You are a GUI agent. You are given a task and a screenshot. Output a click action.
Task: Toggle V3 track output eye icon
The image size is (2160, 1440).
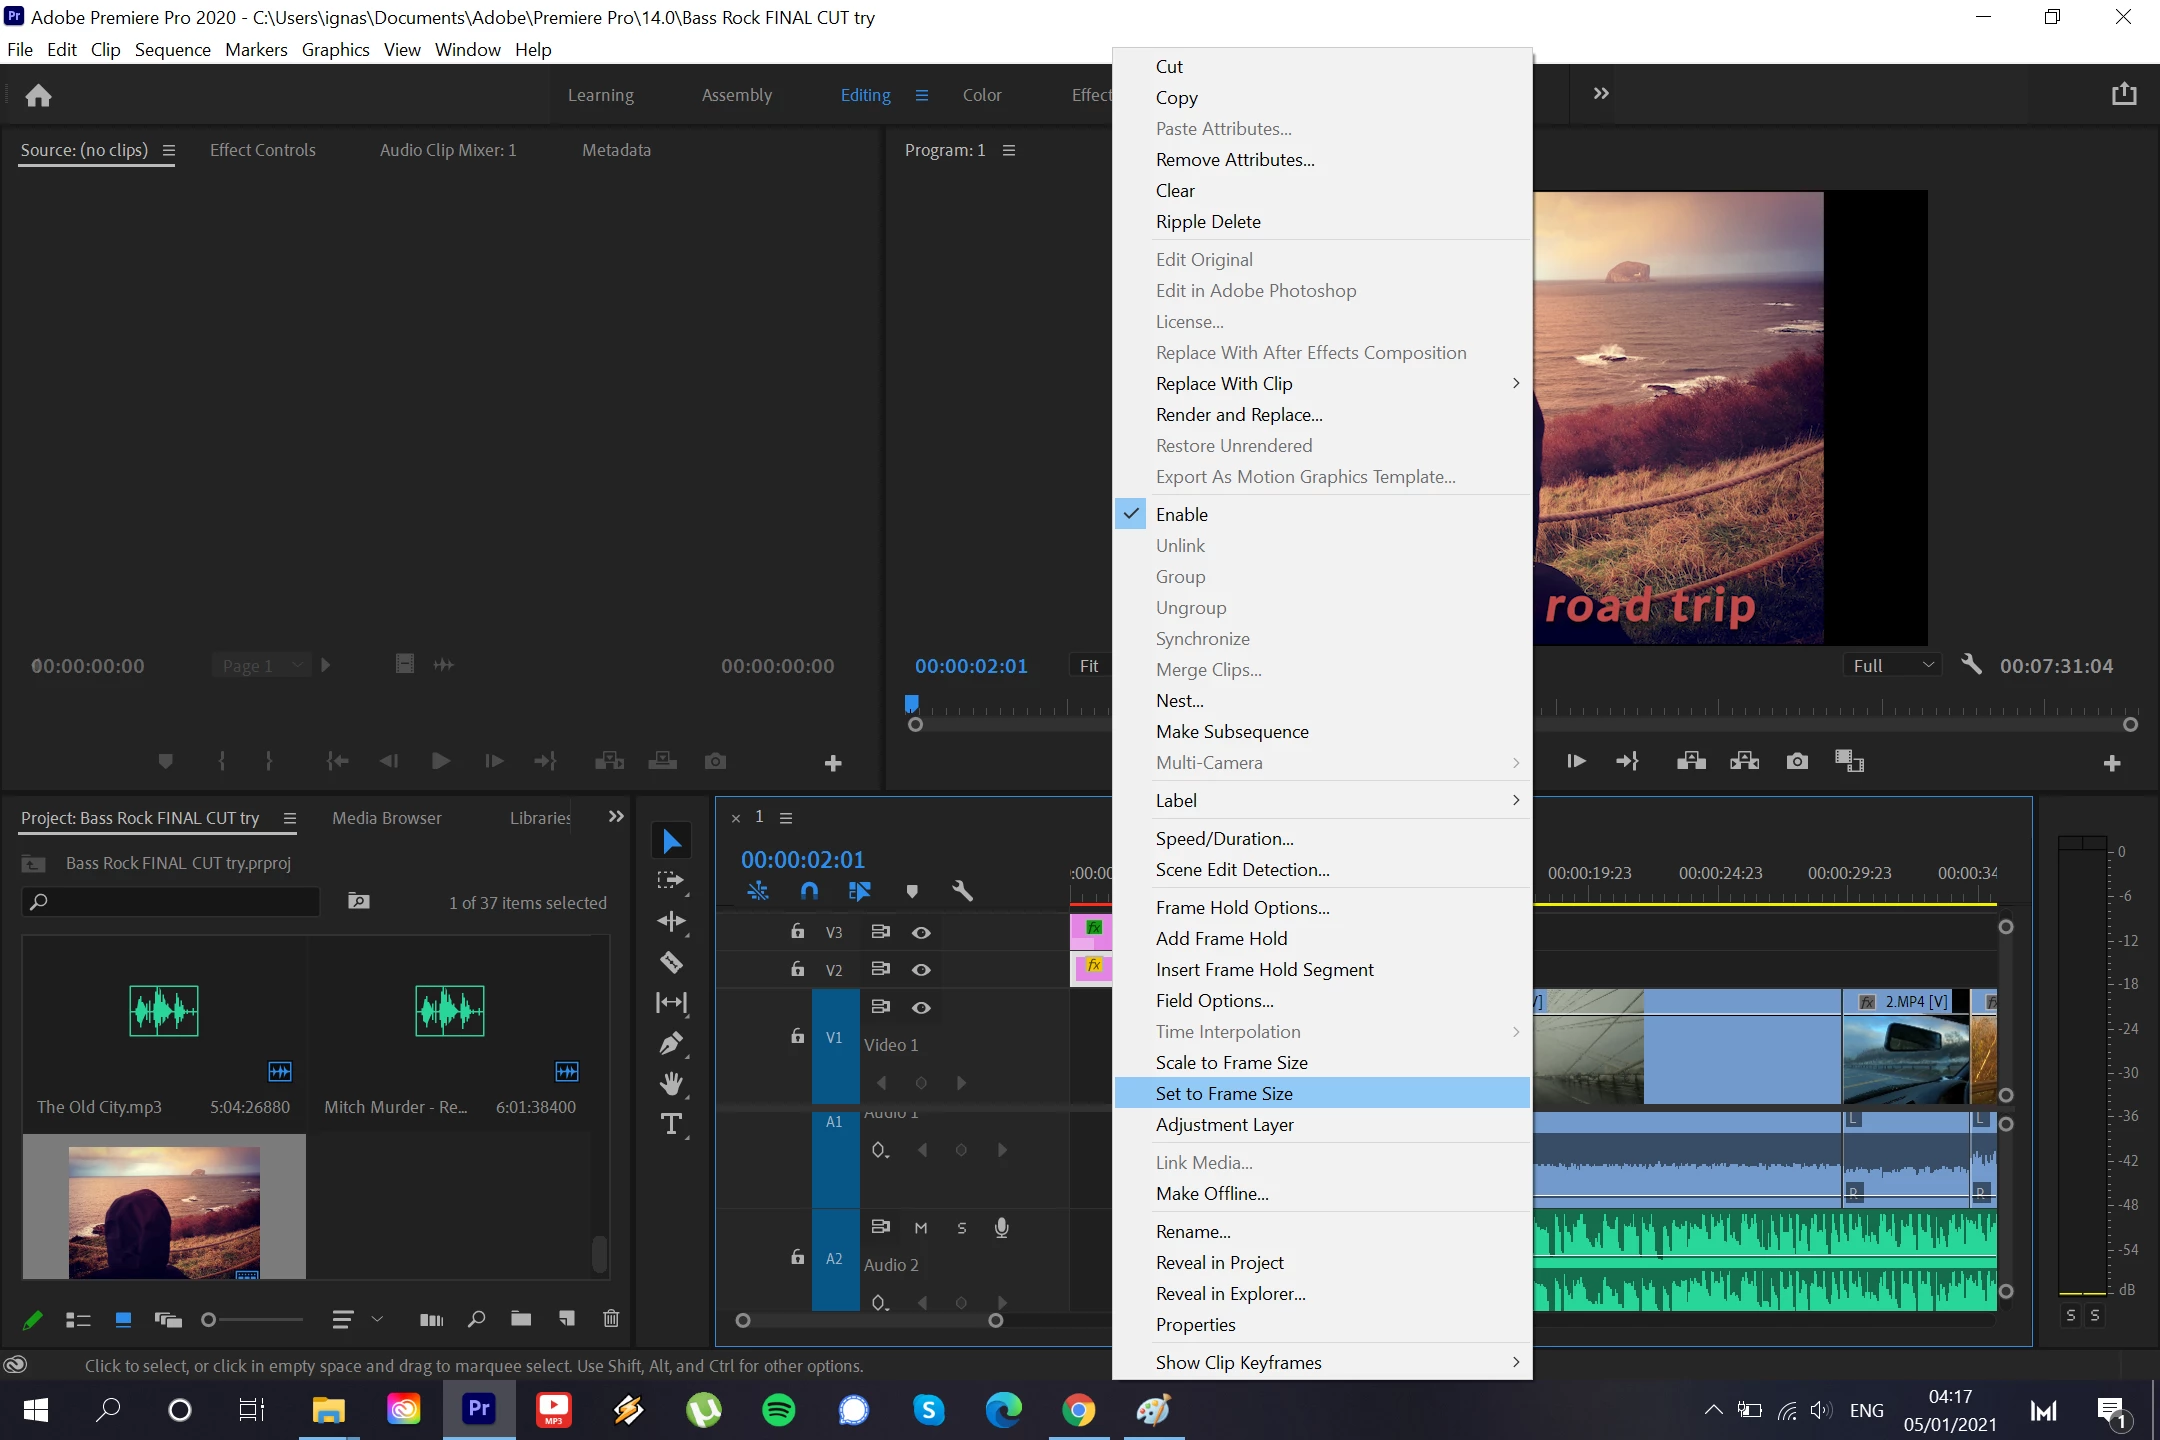[x=921, y=932]
